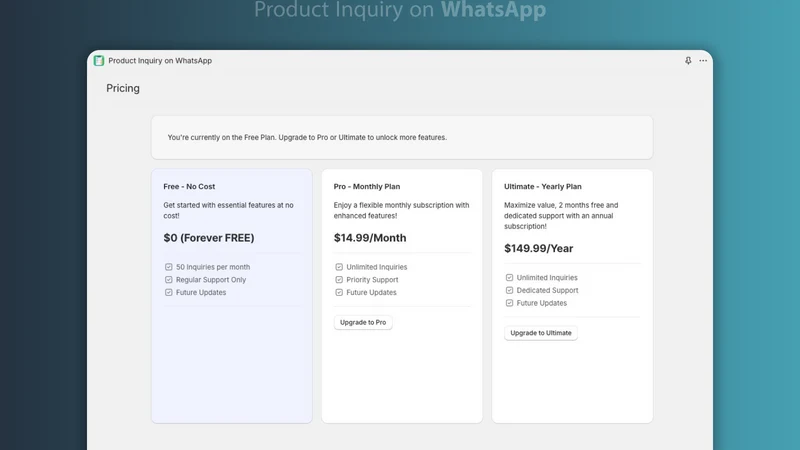Click the Pro plan Unlimited Inquiries check icon

[339, 267]
